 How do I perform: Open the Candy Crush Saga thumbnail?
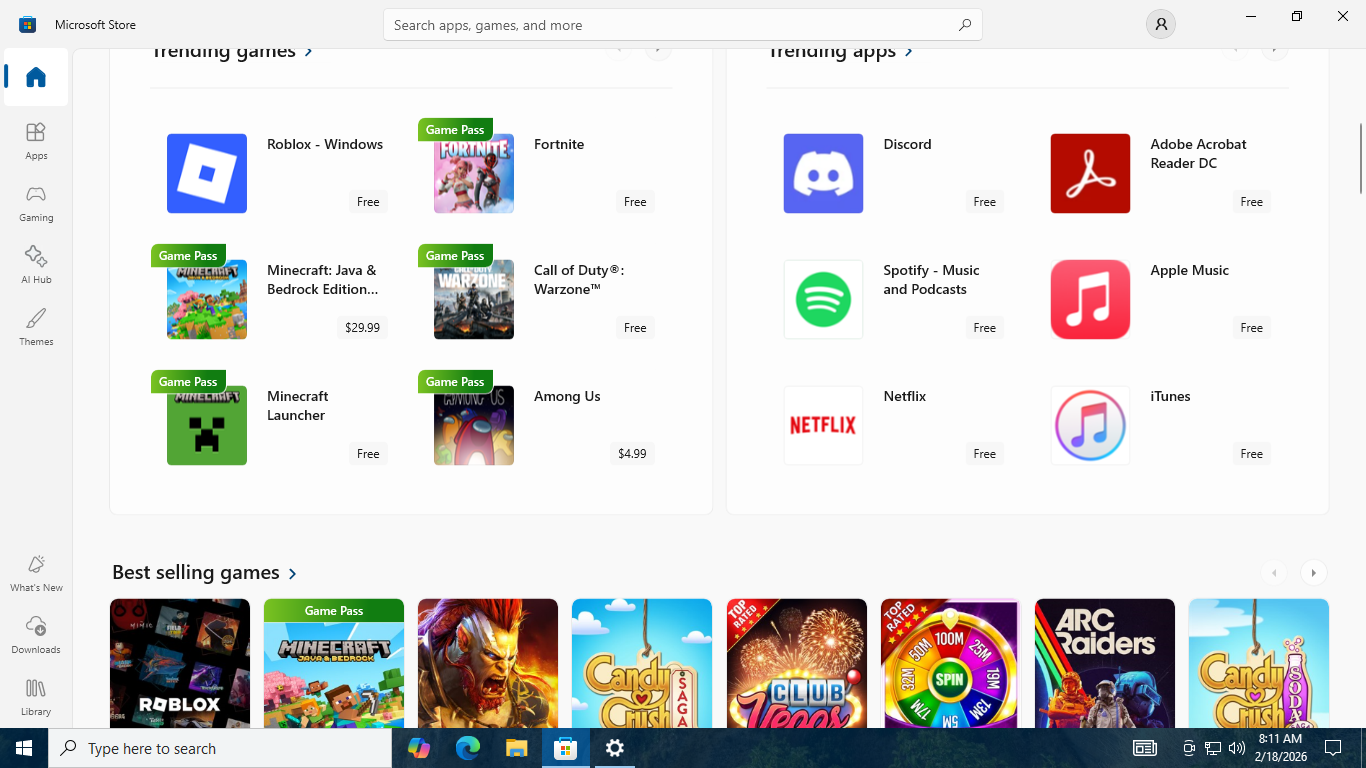pyautogui.click(x=642, y=663)
